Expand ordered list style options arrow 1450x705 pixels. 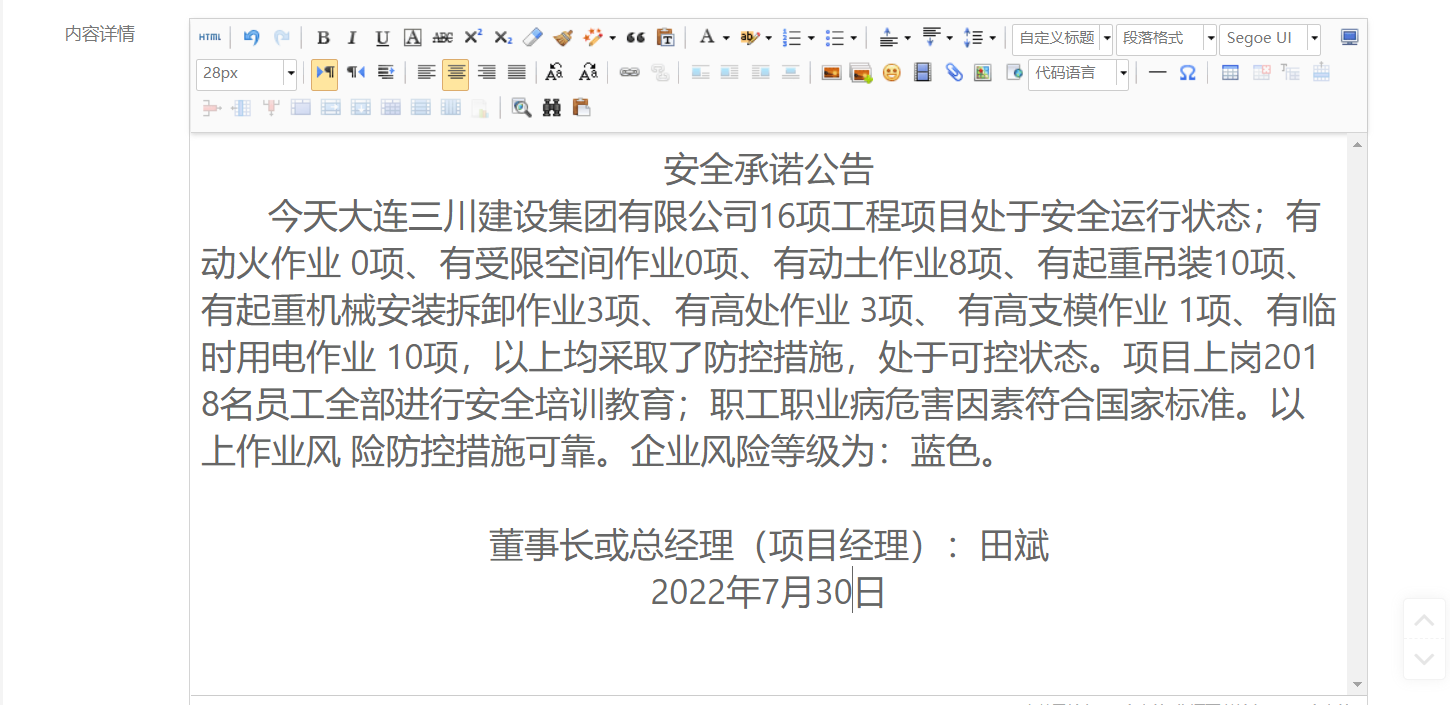click(x=811, y=39)
